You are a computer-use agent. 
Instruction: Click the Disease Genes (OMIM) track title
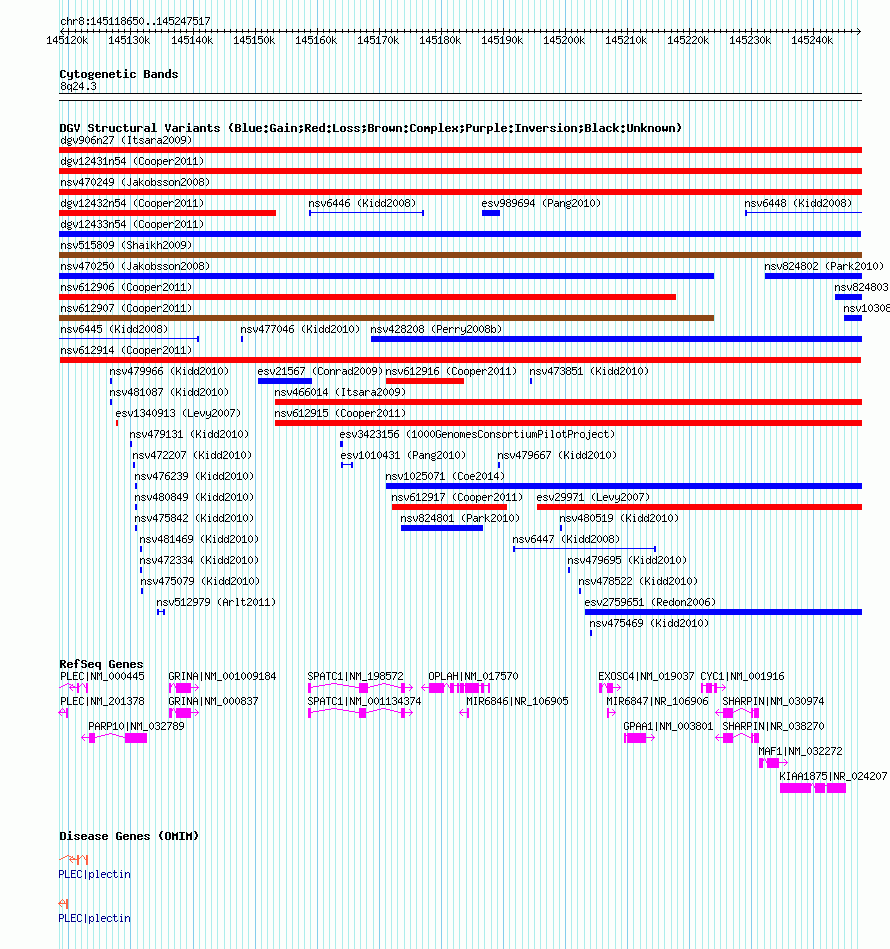click(x=129, y=836)
